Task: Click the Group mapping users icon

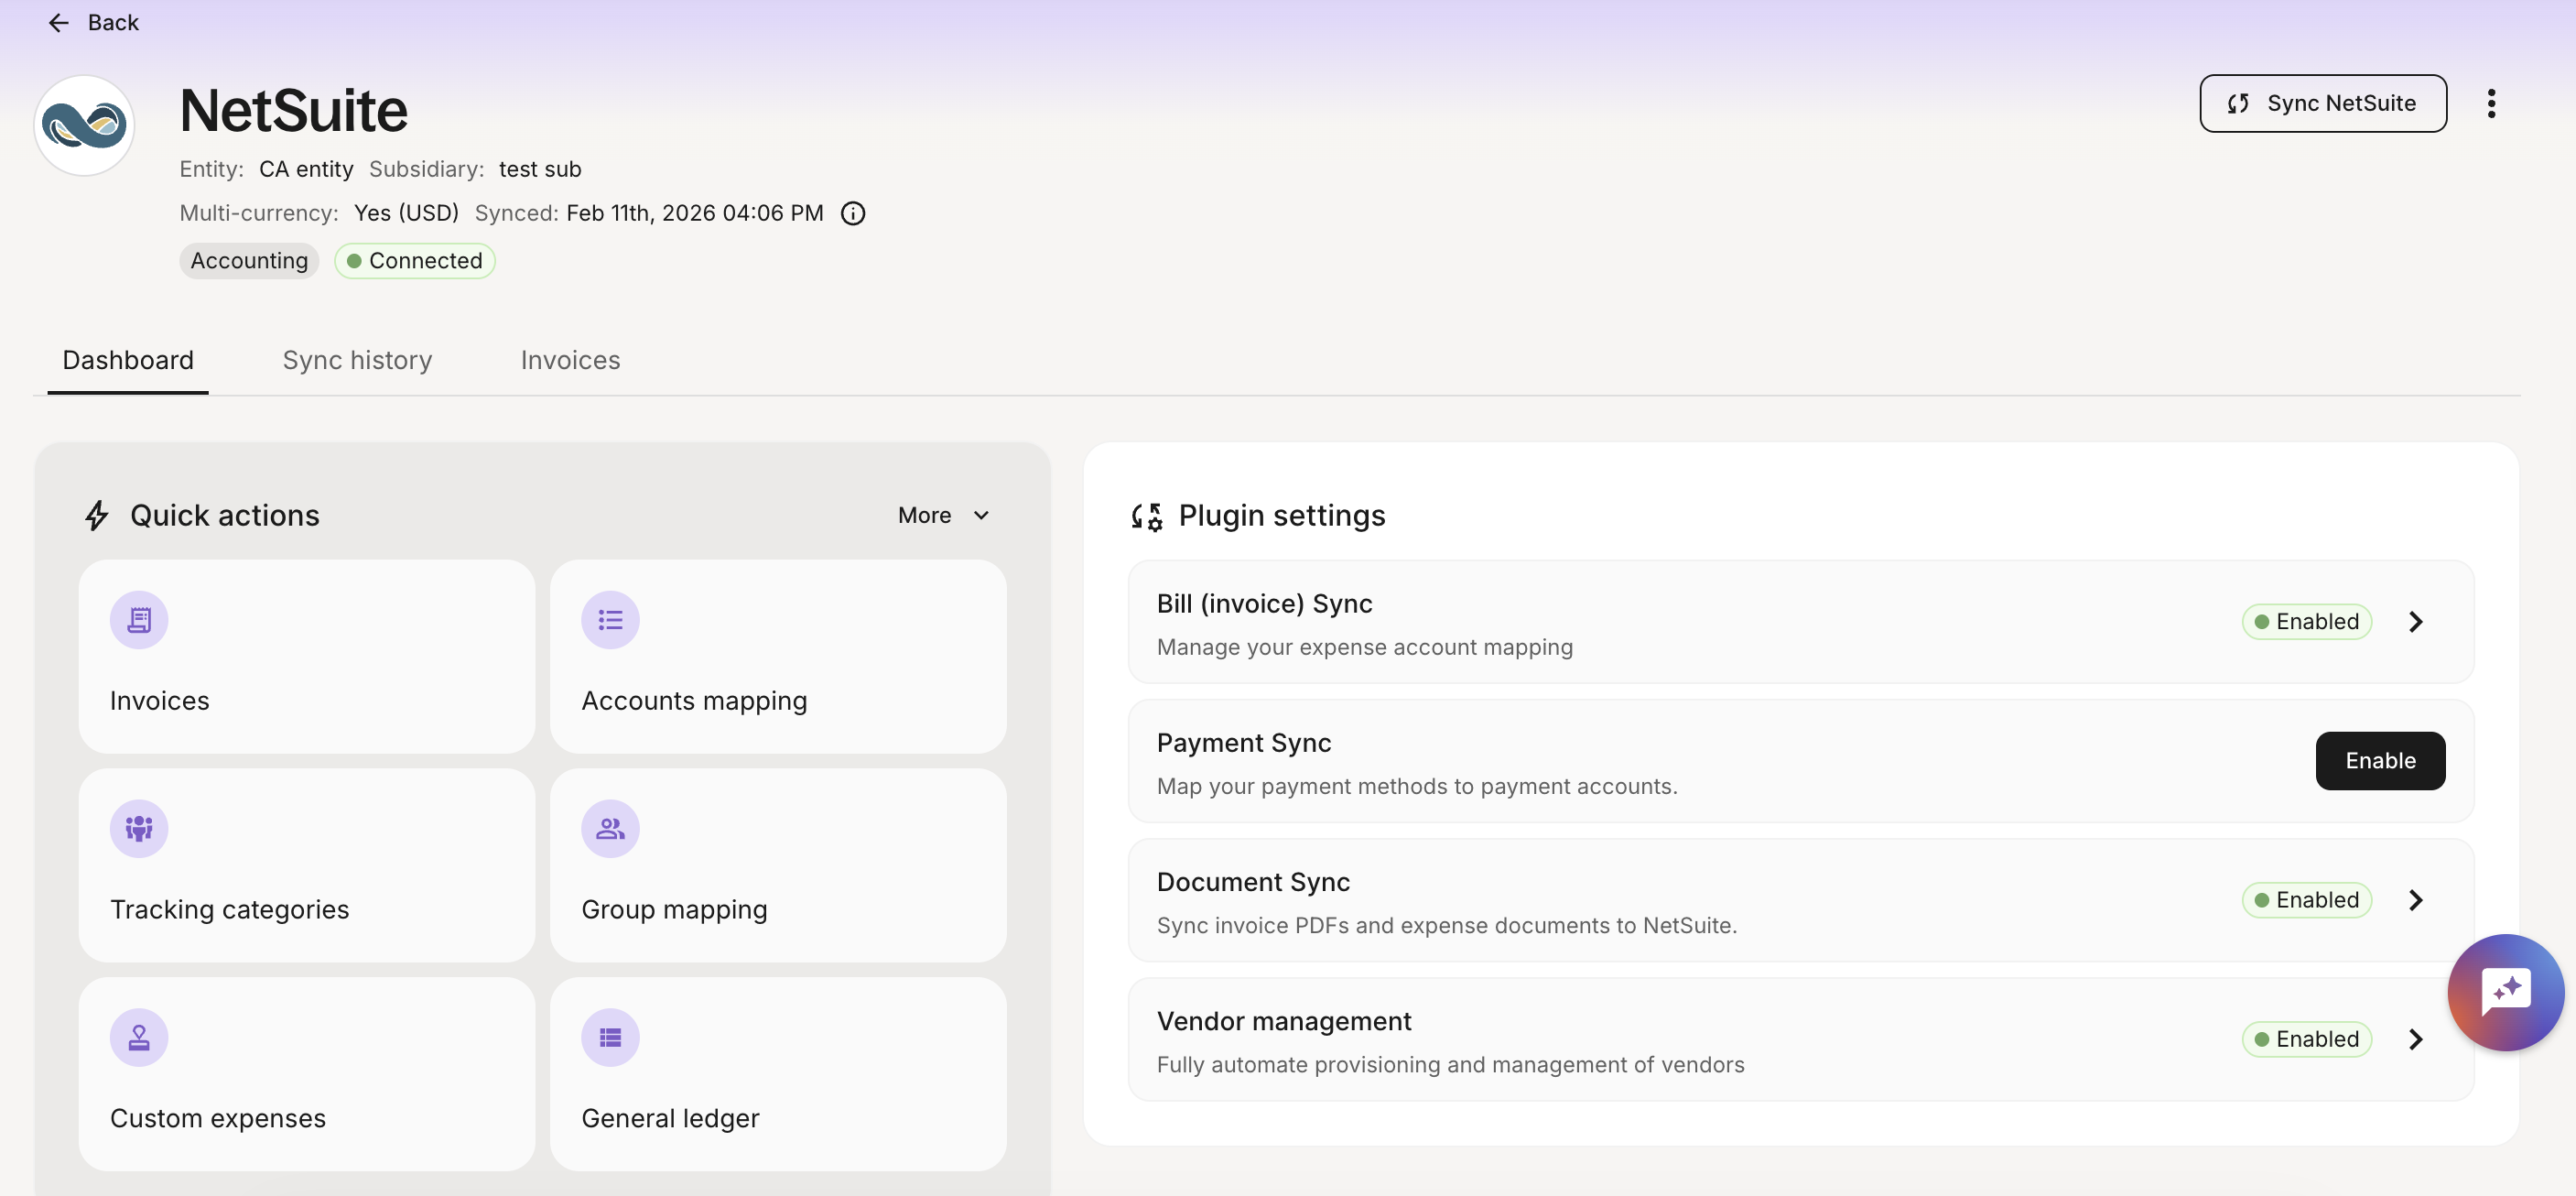Action: pos(610,828)
